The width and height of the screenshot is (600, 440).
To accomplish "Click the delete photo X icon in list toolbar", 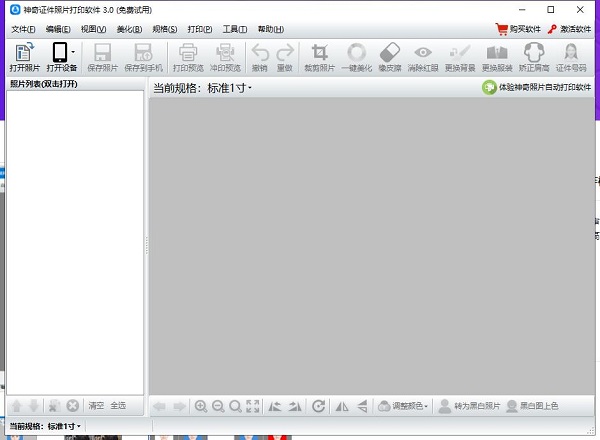I will (72, 406).
